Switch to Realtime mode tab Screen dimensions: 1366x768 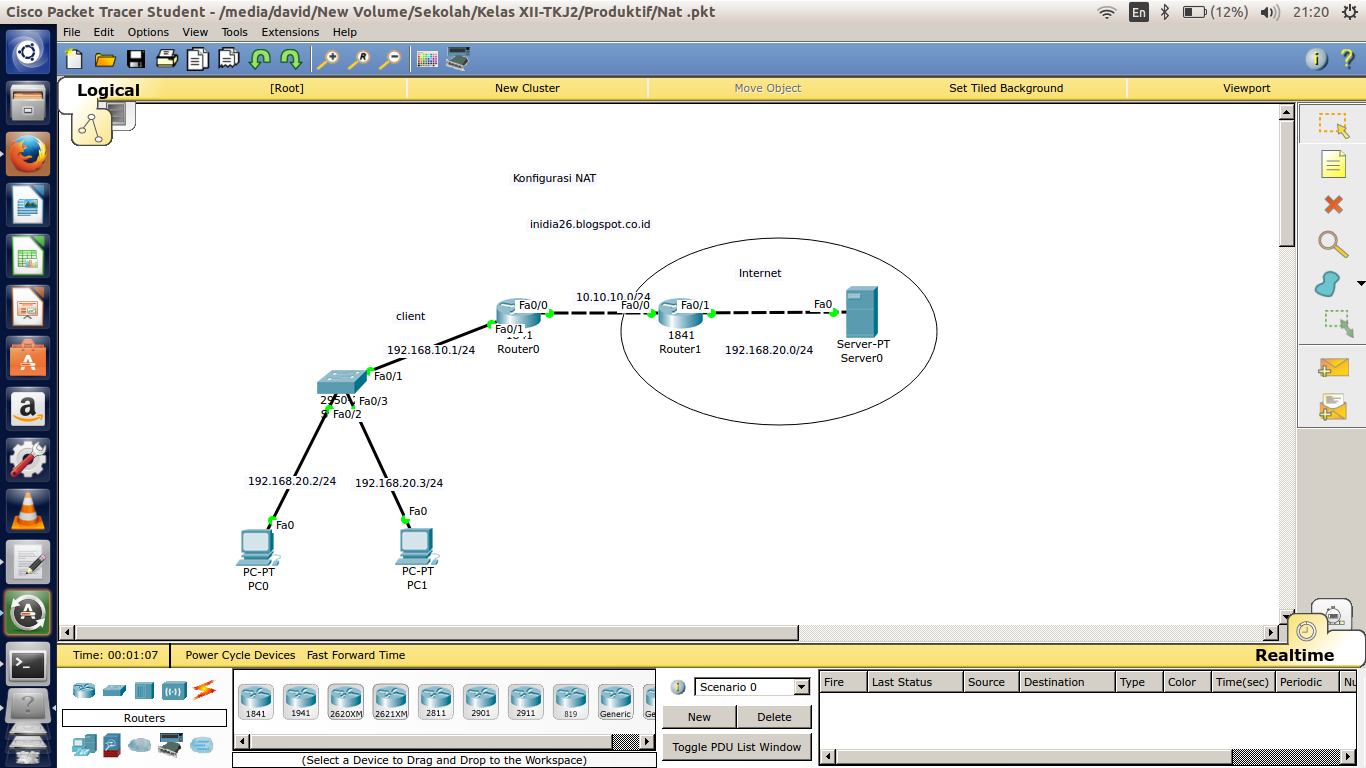[1294, 655]
